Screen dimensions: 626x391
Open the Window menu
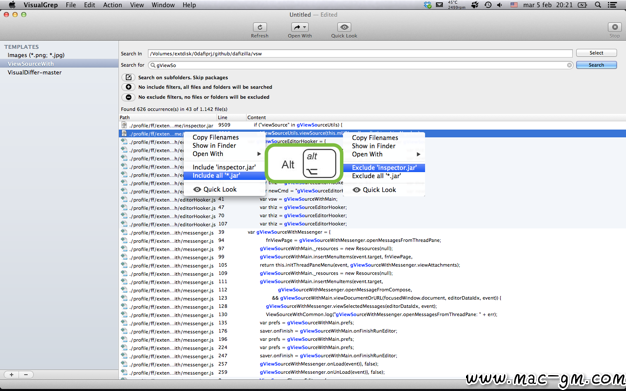[163, 5]
